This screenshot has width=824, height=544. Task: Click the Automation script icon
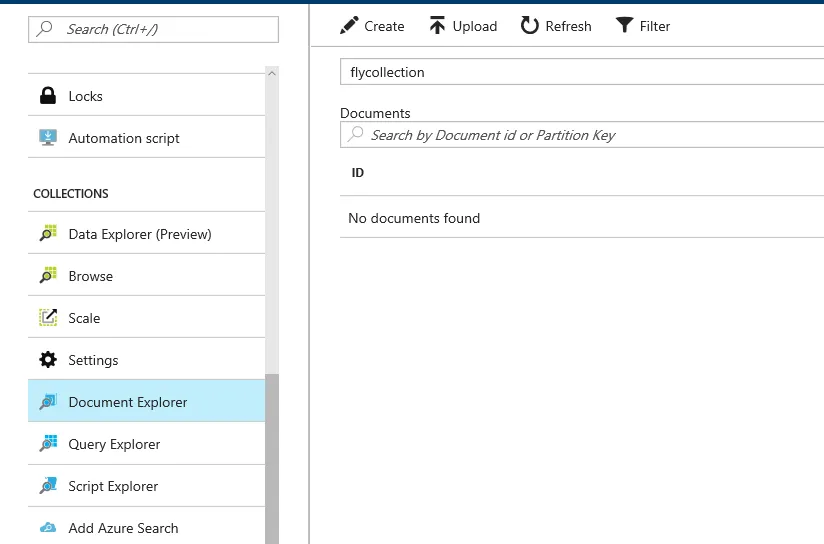(47, 138)
